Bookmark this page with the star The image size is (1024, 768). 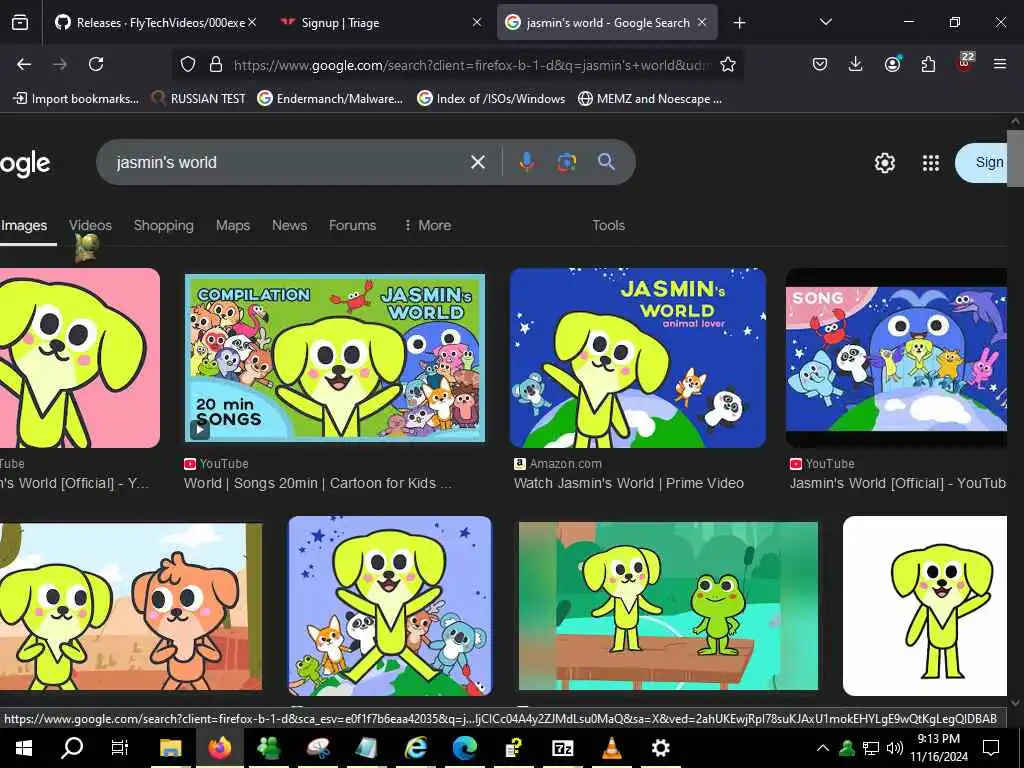pos(728,64)
